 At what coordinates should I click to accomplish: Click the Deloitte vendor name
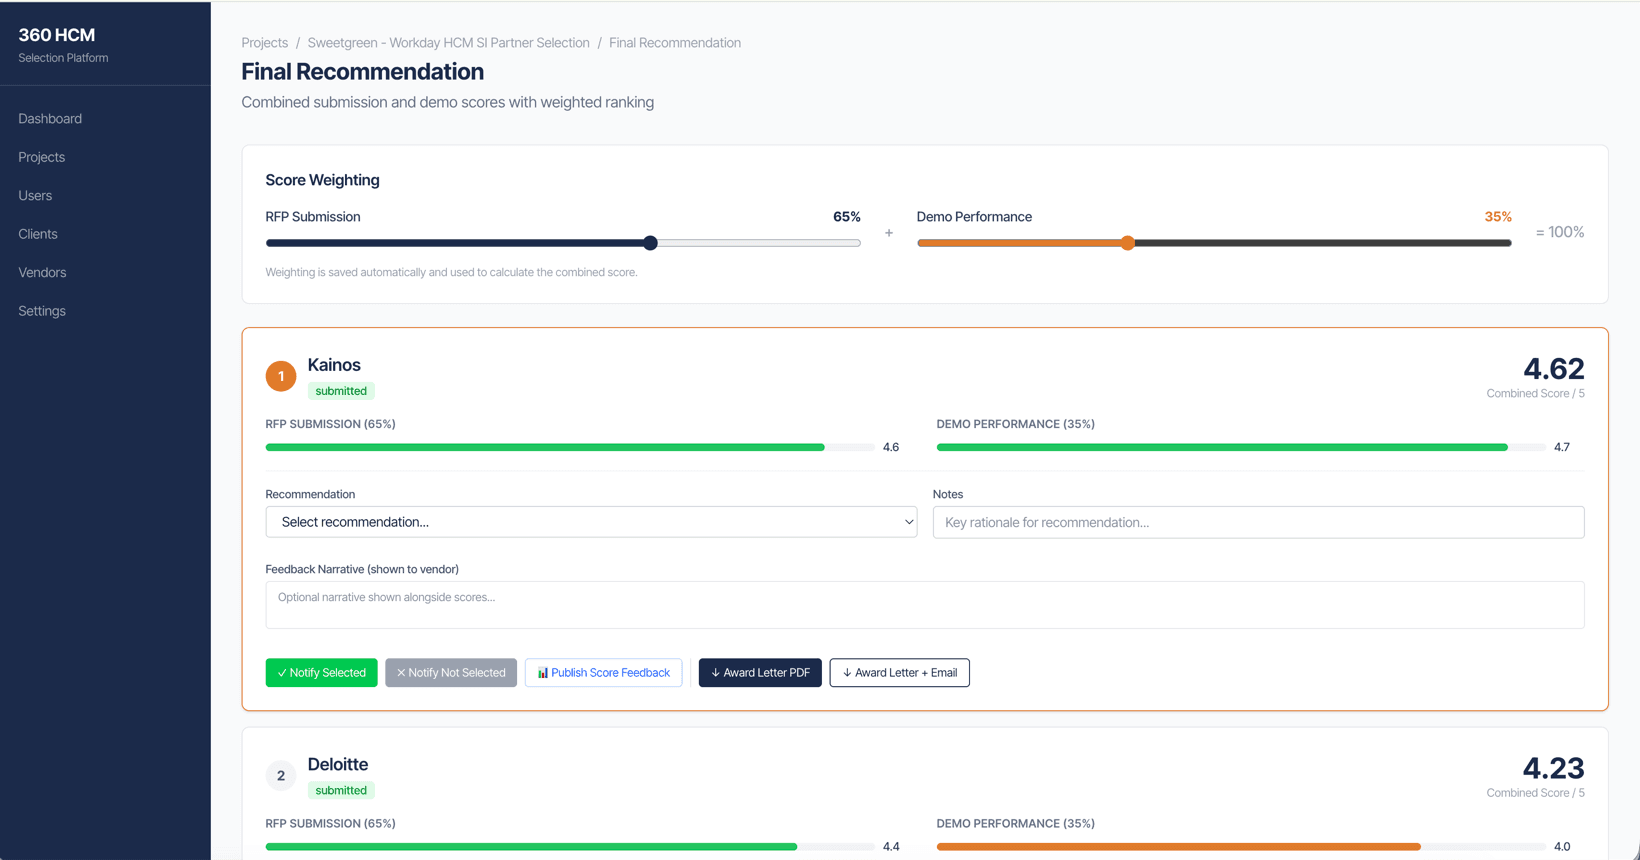tap(338, 764)
